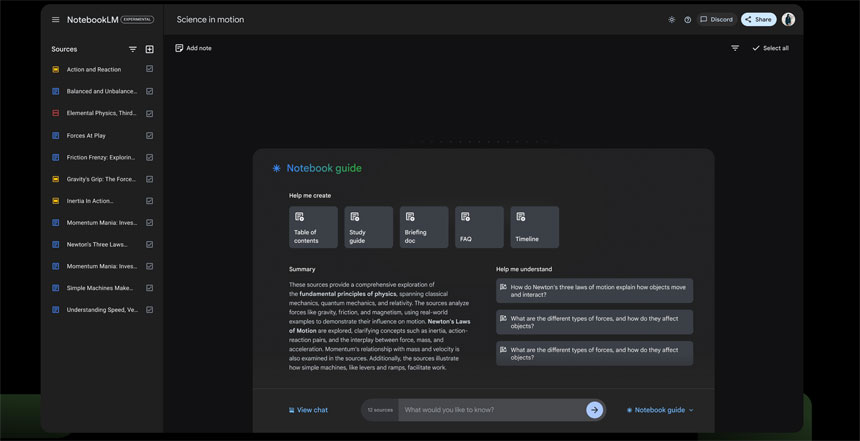860x441 pixels.
Task: Open the Newton's Three Laws source
Action: click(97, 245)
